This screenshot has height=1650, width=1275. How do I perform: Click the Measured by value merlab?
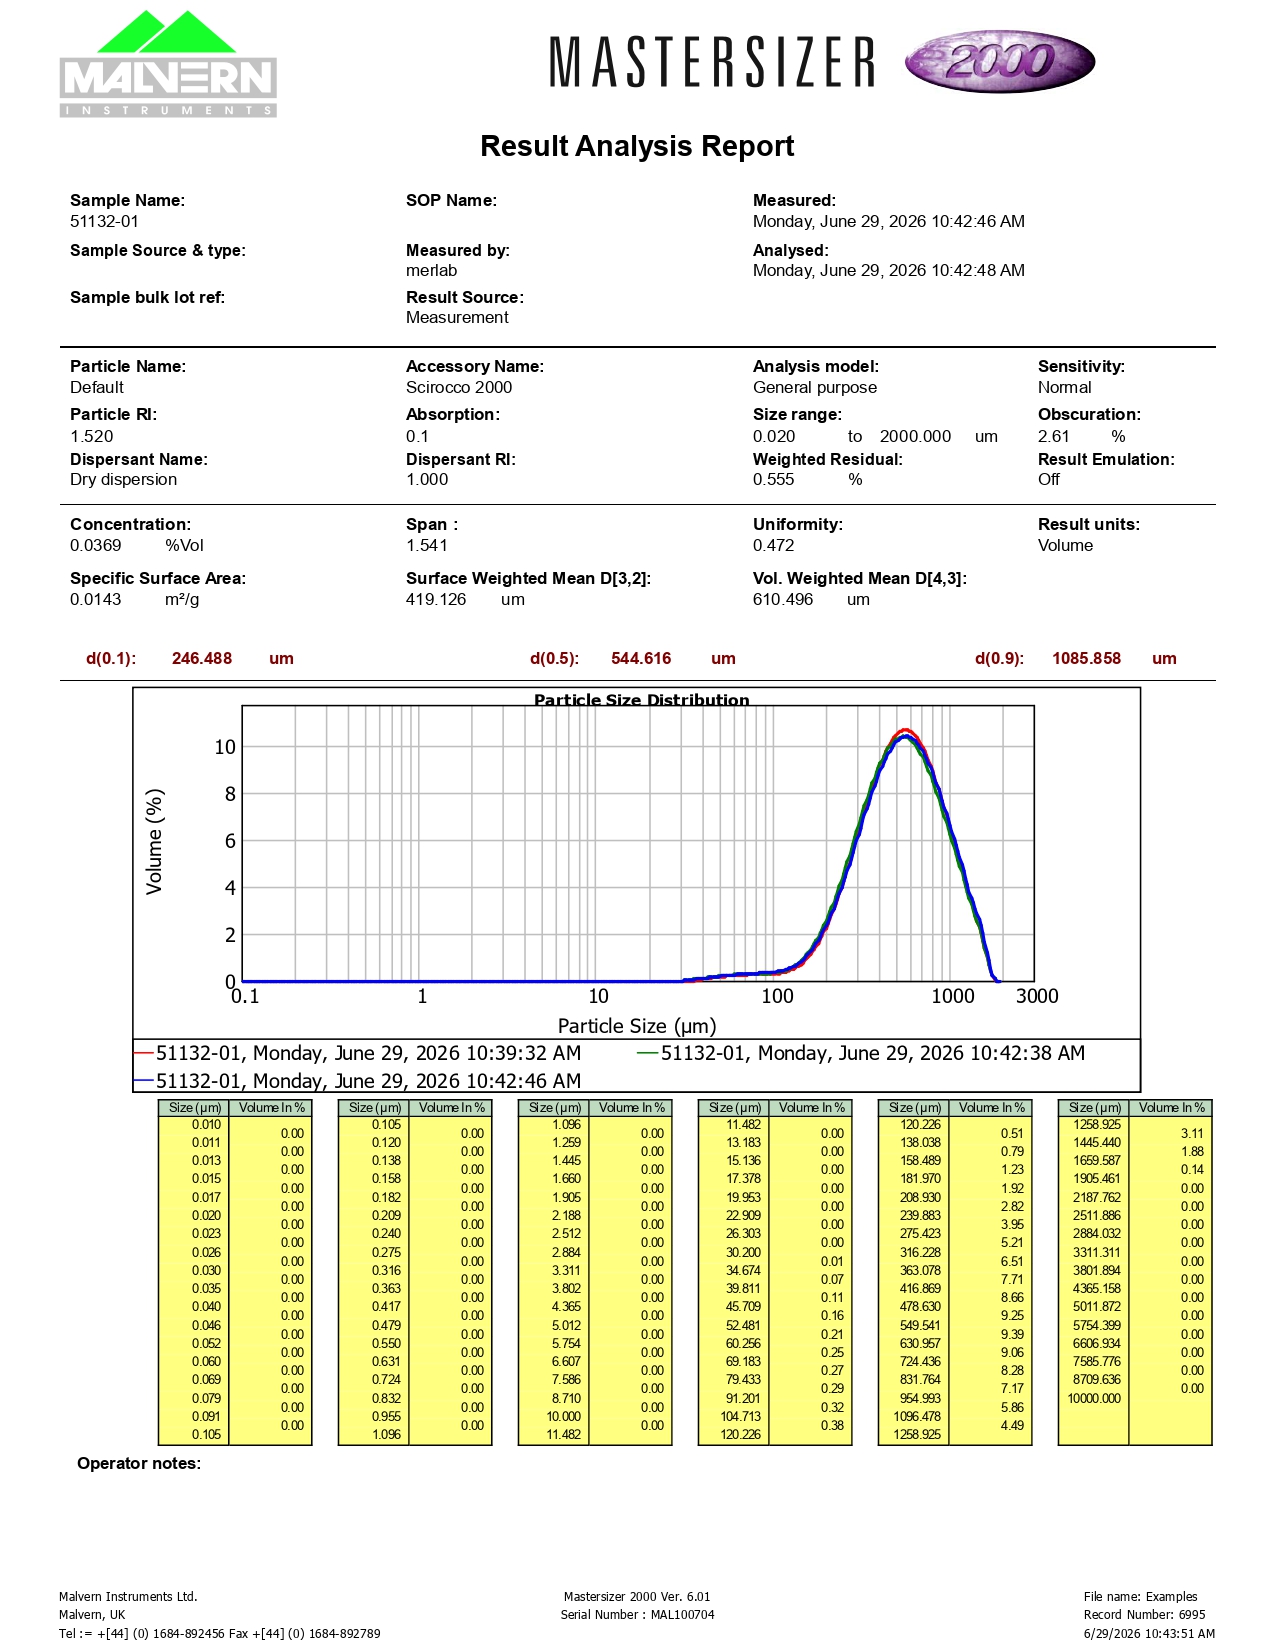tap(431, 270)
